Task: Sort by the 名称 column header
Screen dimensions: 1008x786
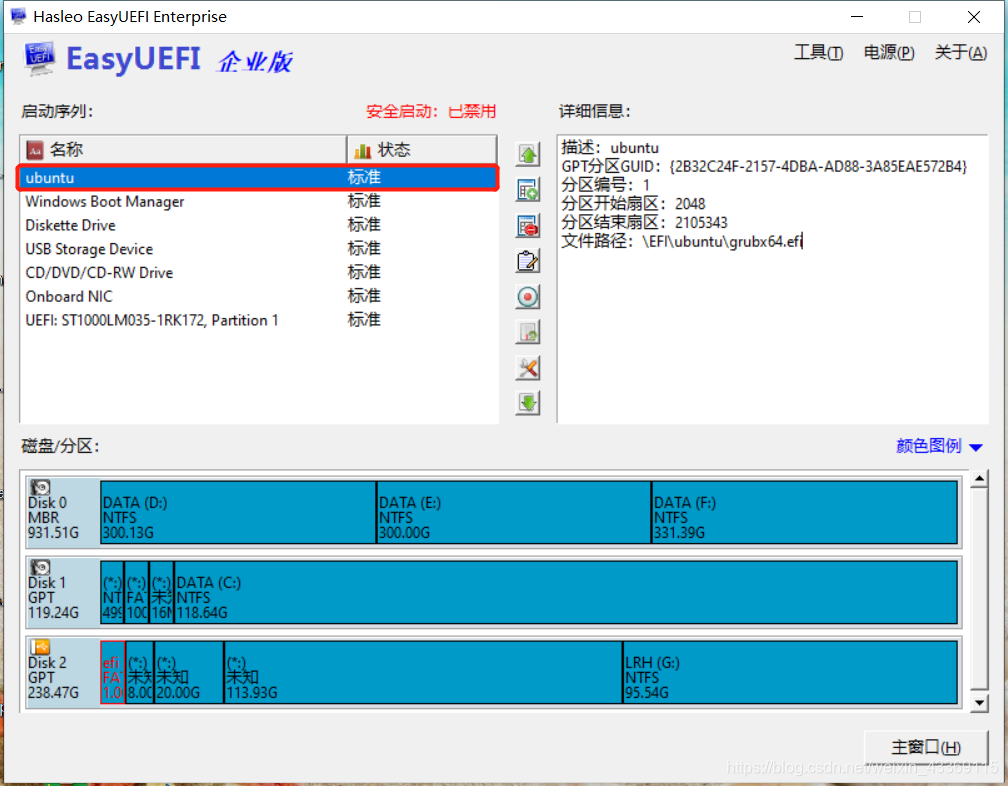Action: coord(183,150)
